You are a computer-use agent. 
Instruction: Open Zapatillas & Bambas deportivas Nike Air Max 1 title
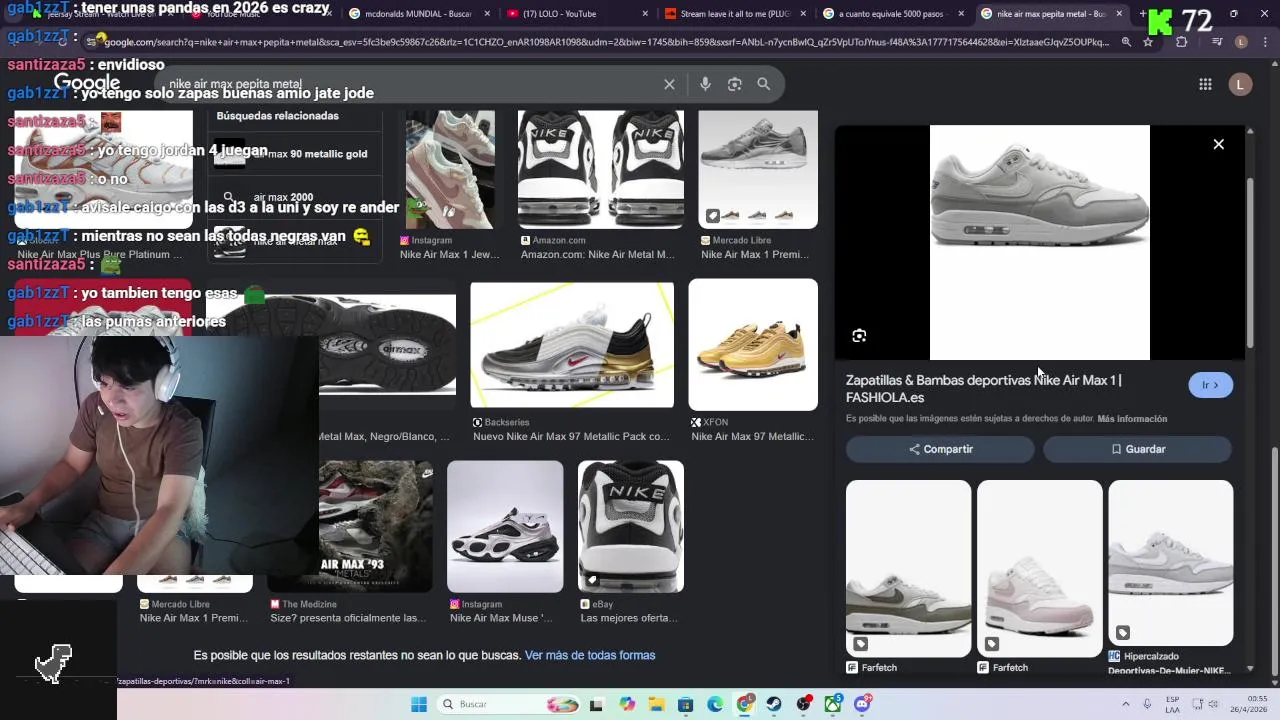(x=984, y=389)
